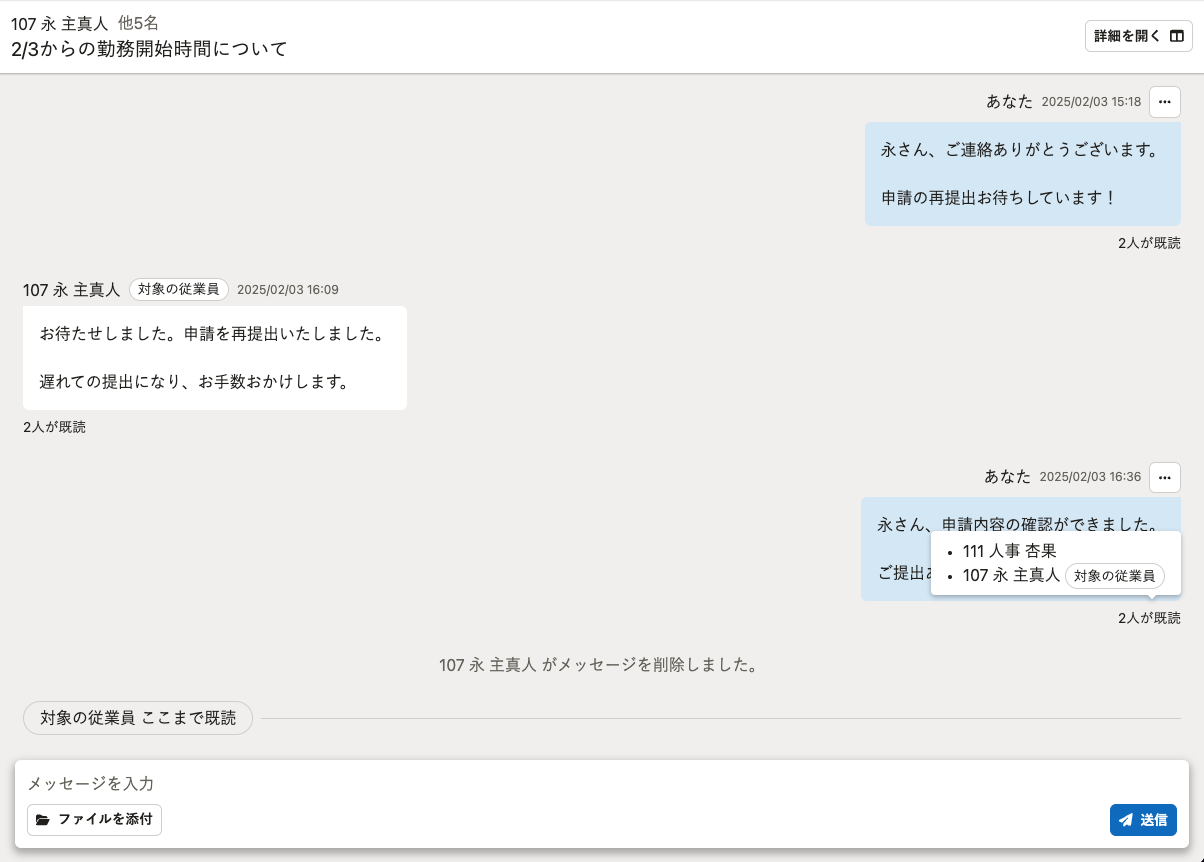Select 111 人事 杏果 in the readers popup

pyautogui.click(x=1009, y=551)
